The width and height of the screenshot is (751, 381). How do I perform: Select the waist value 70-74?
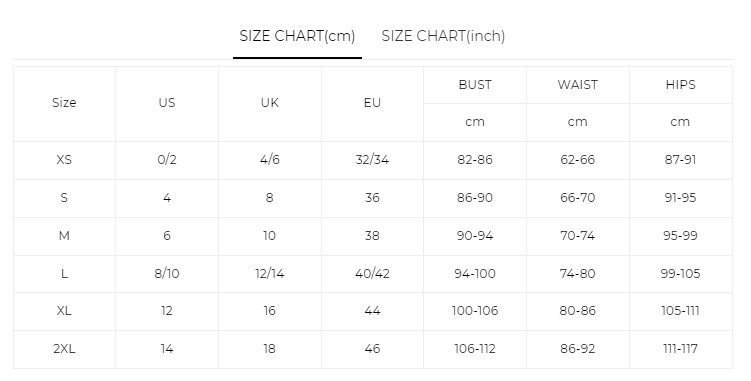[x=578, y=236]
